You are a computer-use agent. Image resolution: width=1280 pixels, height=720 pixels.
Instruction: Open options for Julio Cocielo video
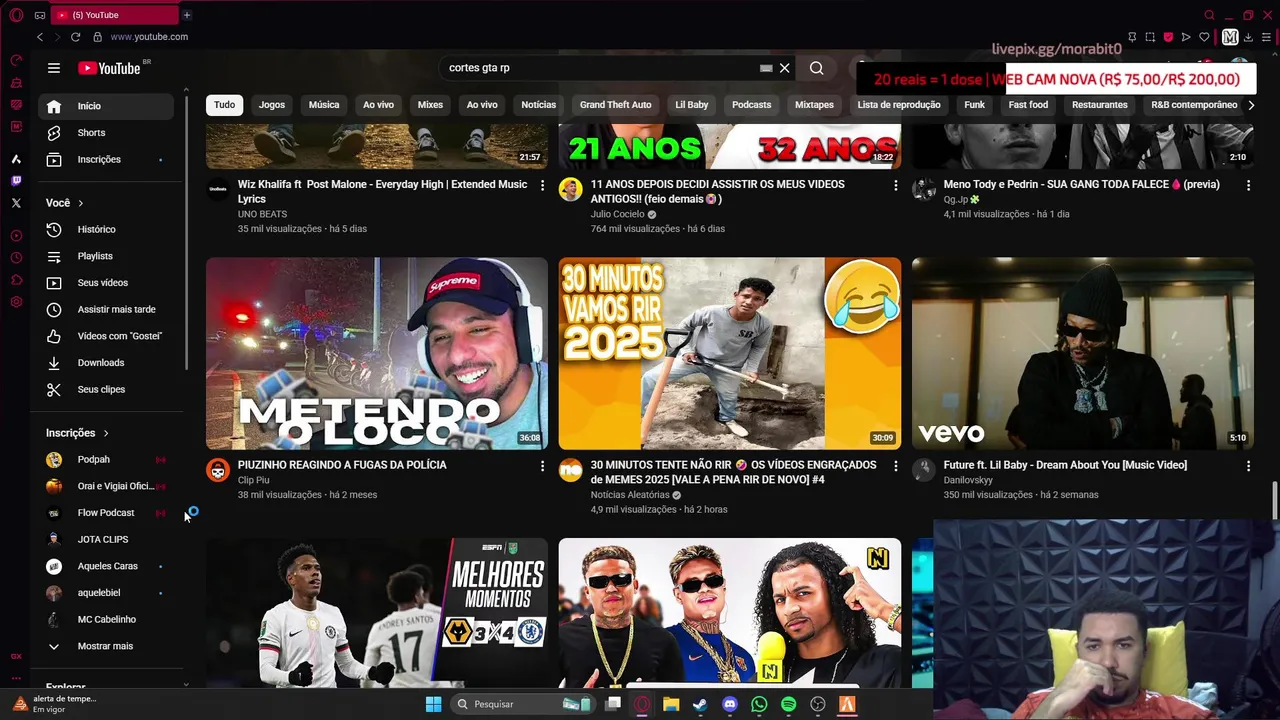tap(896, 185)
